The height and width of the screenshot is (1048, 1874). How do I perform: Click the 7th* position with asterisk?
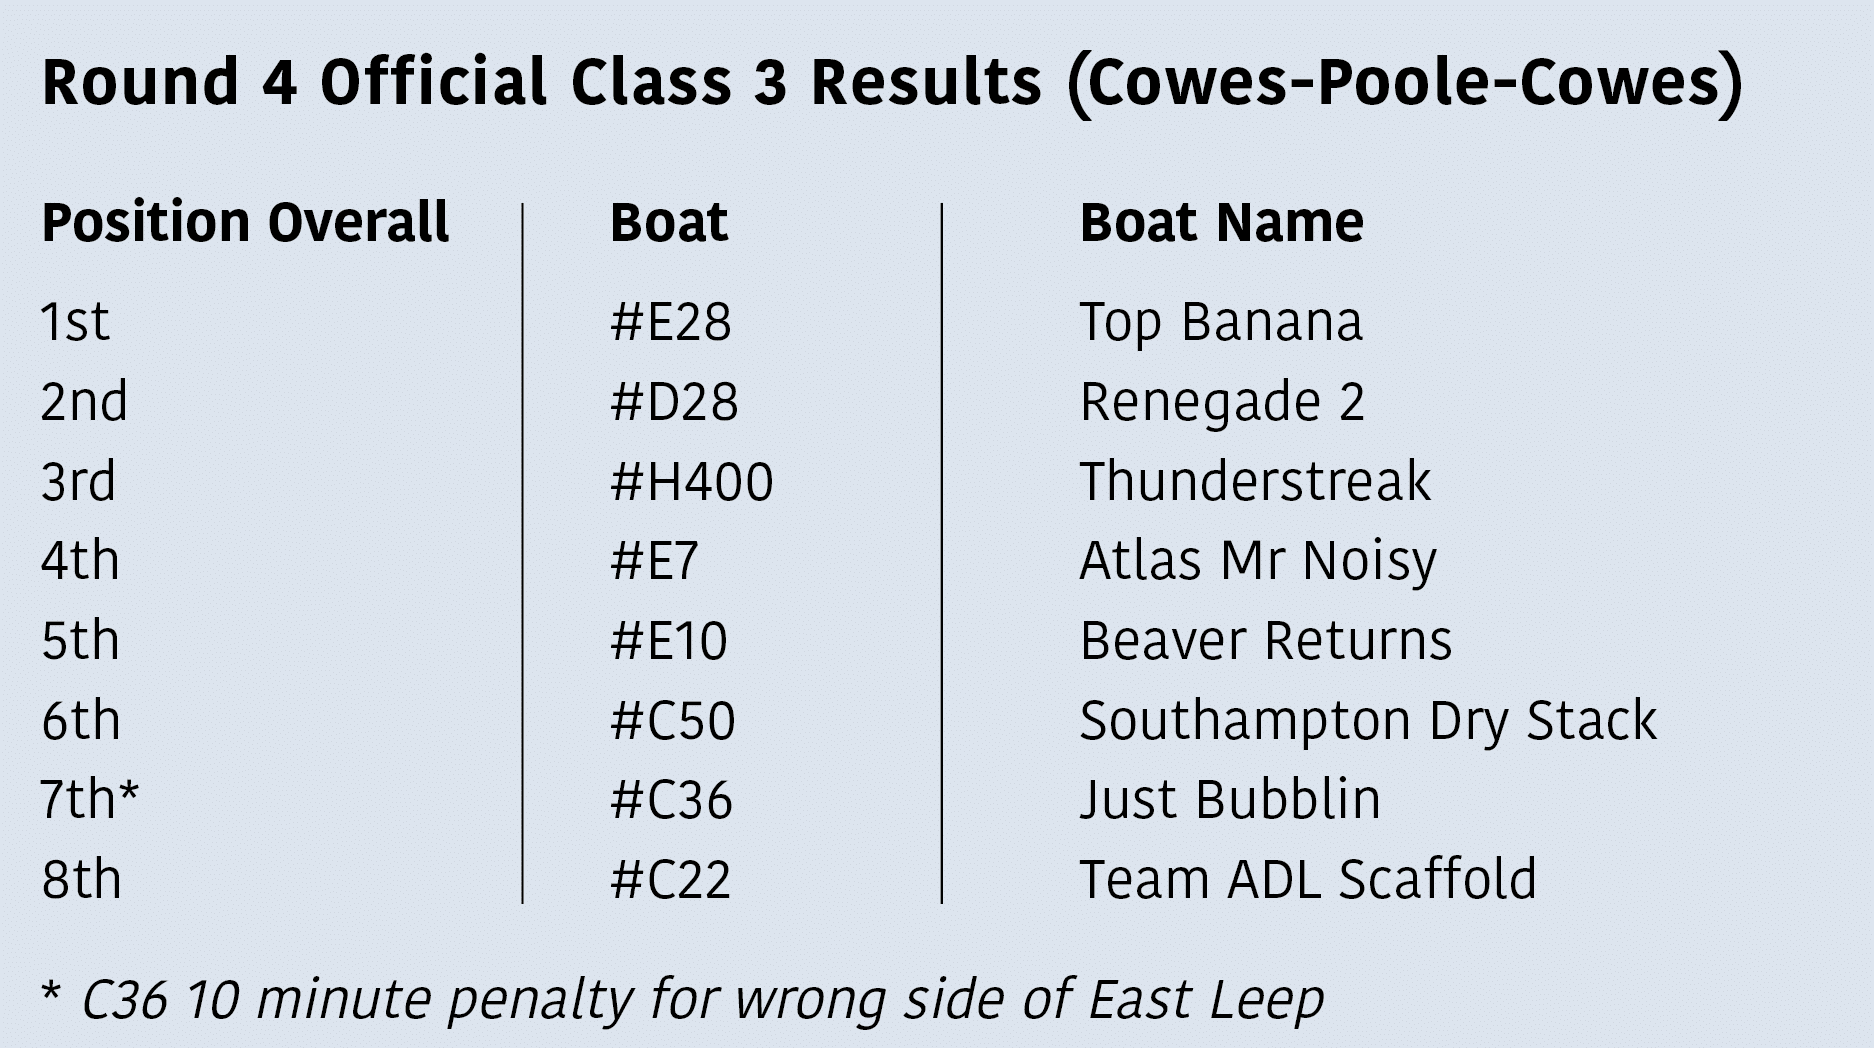click(x=90, y=799)
